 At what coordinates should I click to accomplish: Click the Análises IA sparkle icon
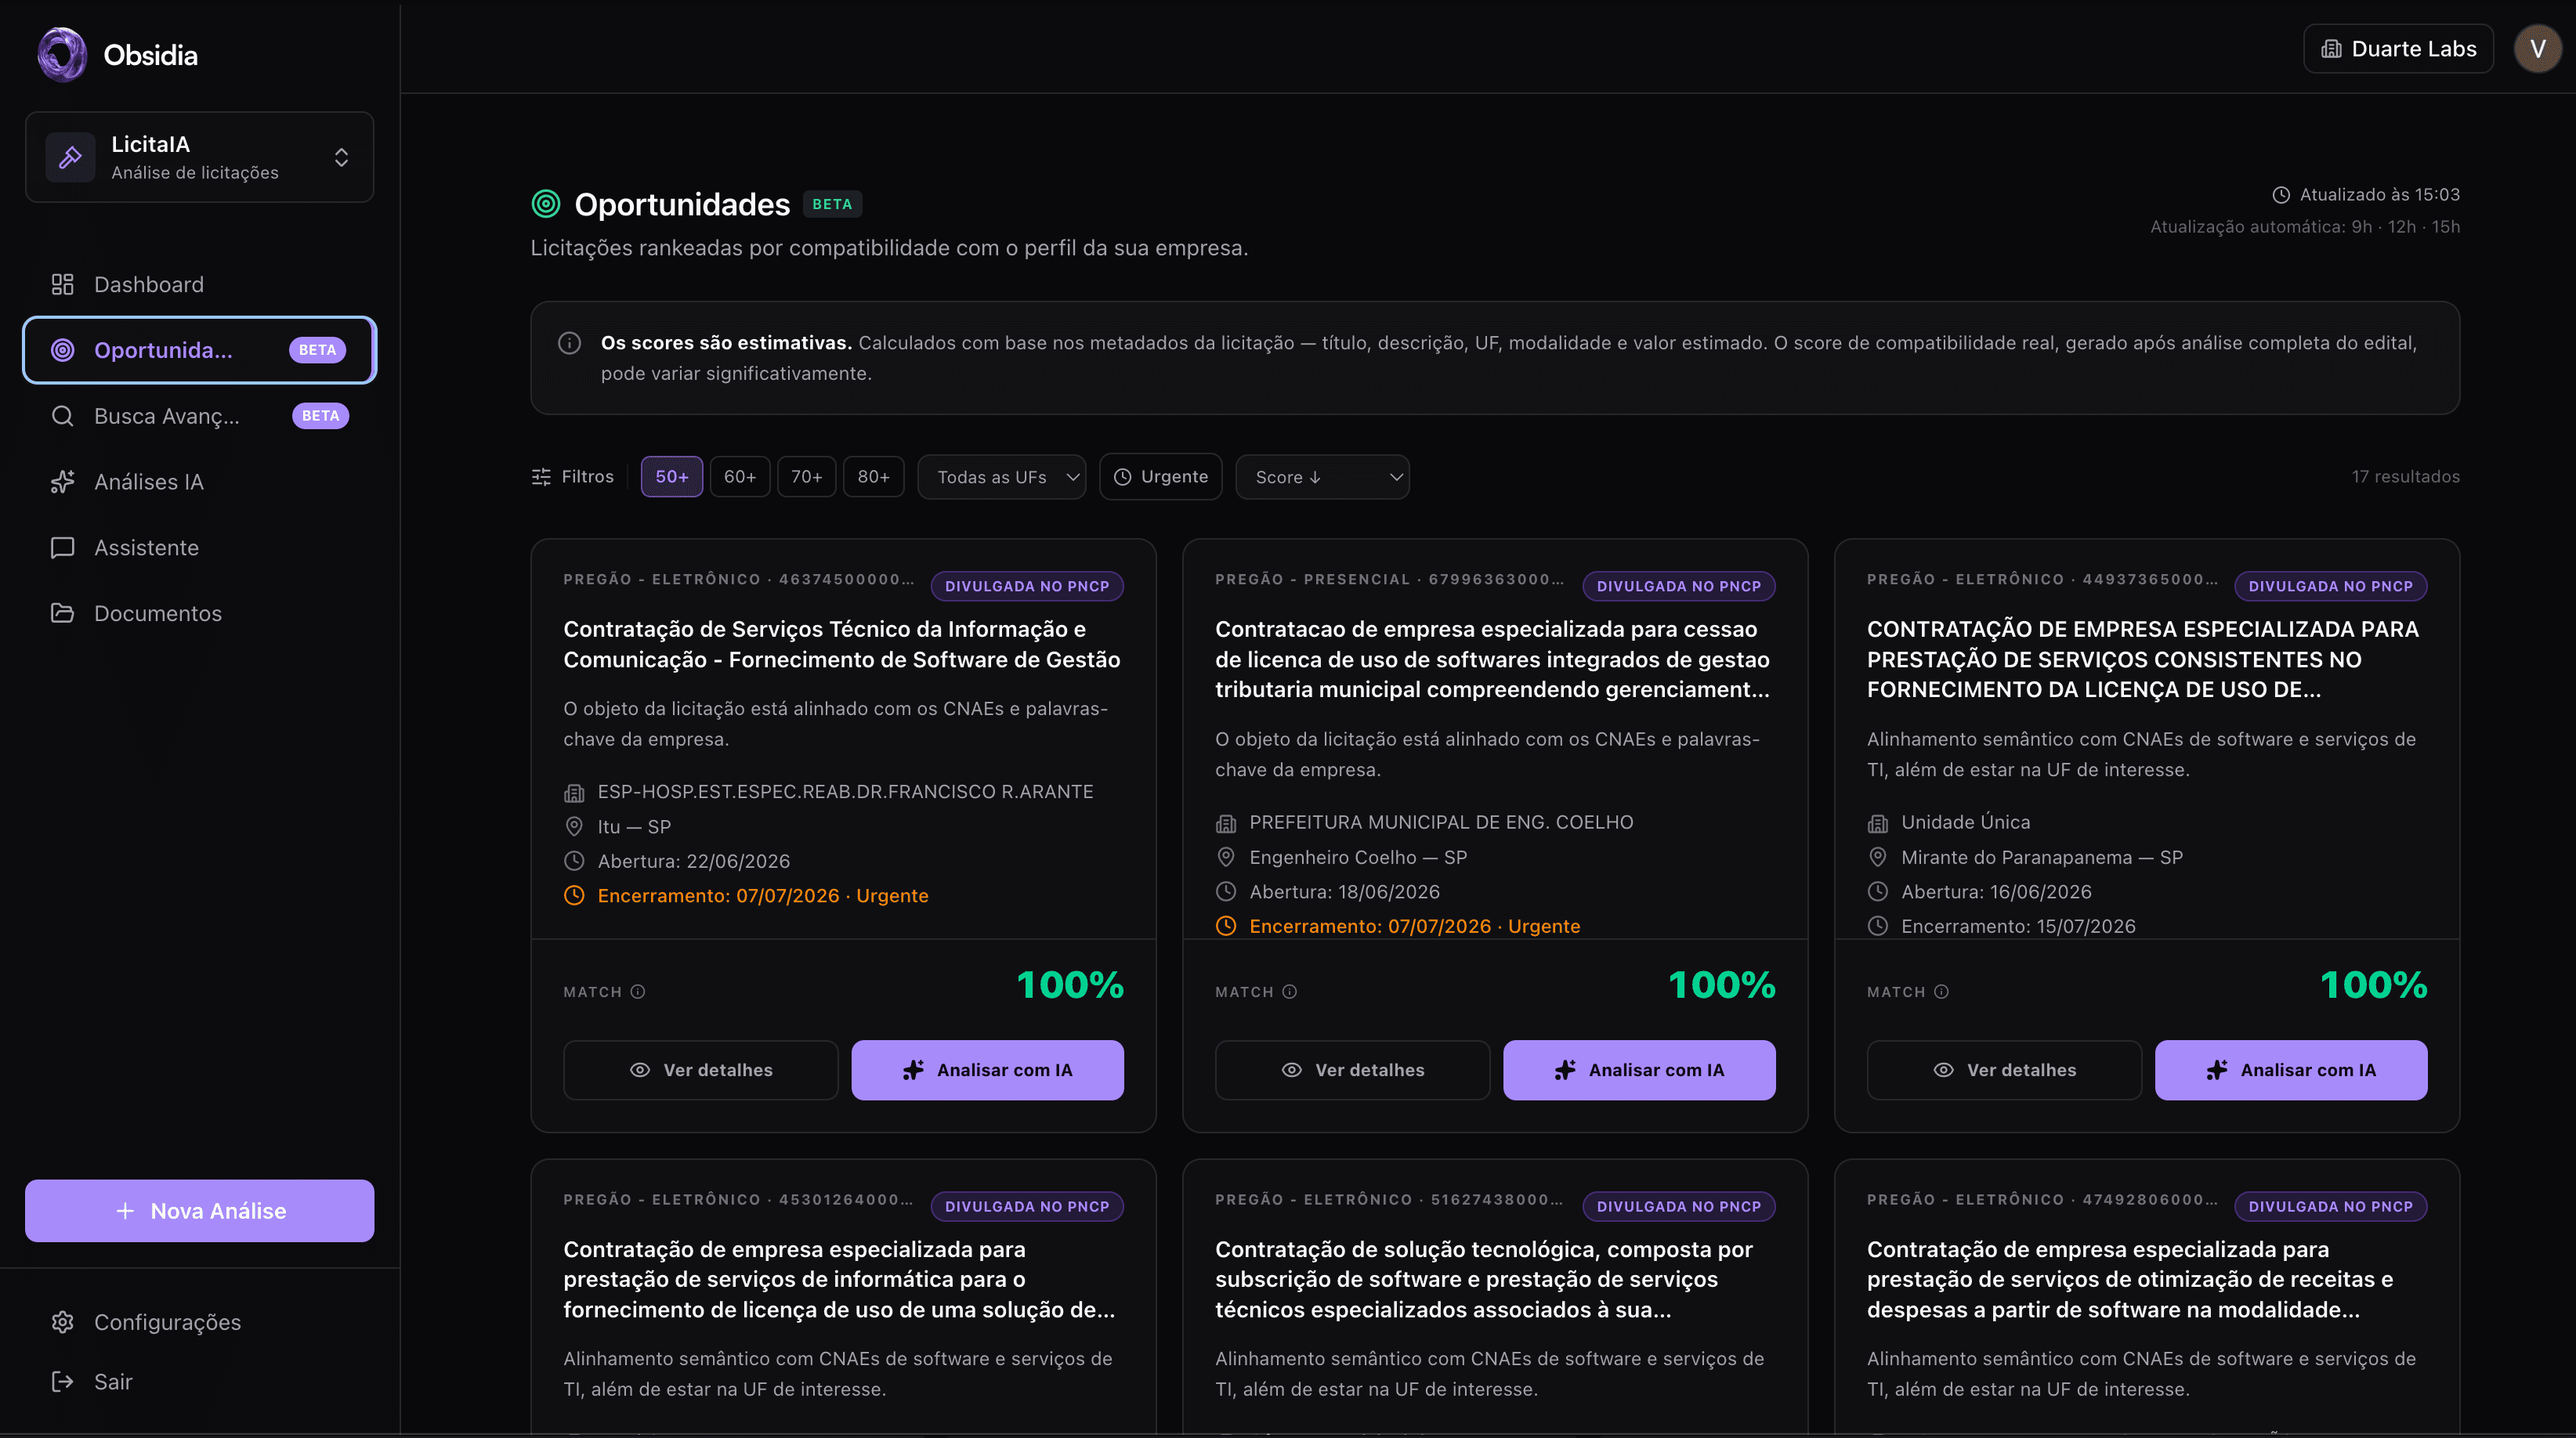62,482
